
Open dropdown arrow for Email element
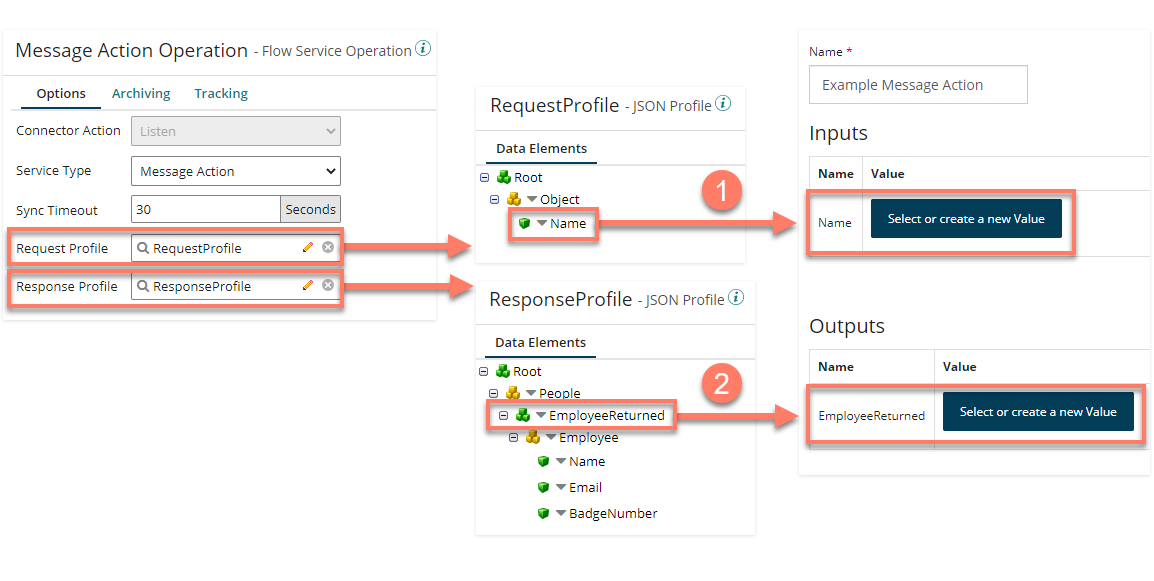(x=562, y=487)
